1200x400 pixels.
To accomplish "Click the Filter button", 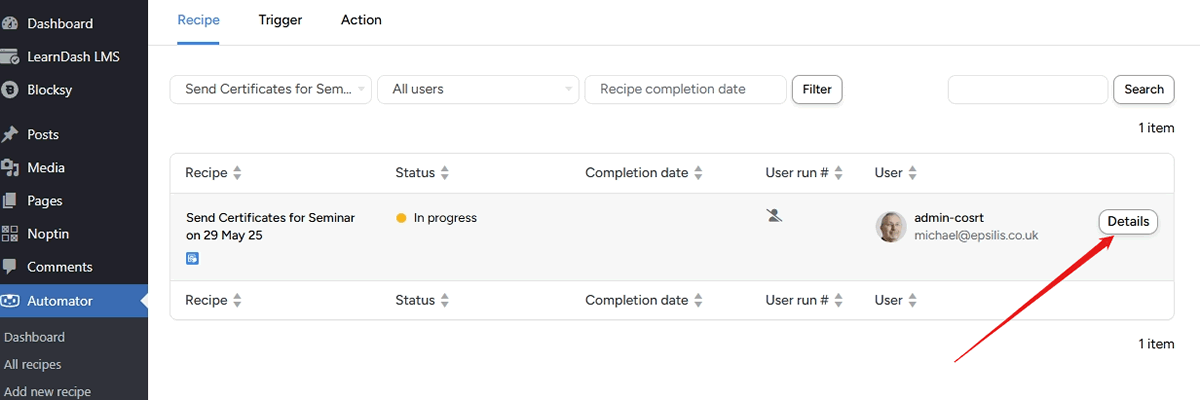I will pyautogui.click(x=817, y=89).
